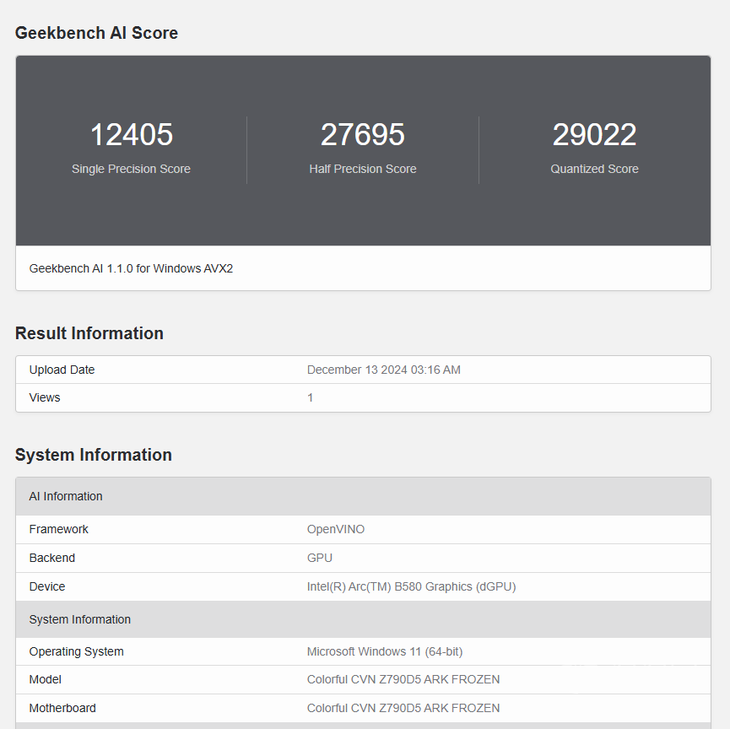This screenshot has width=730, height=729.
Task: Click the Upload Date row label
Action: [x=62, y=370]
